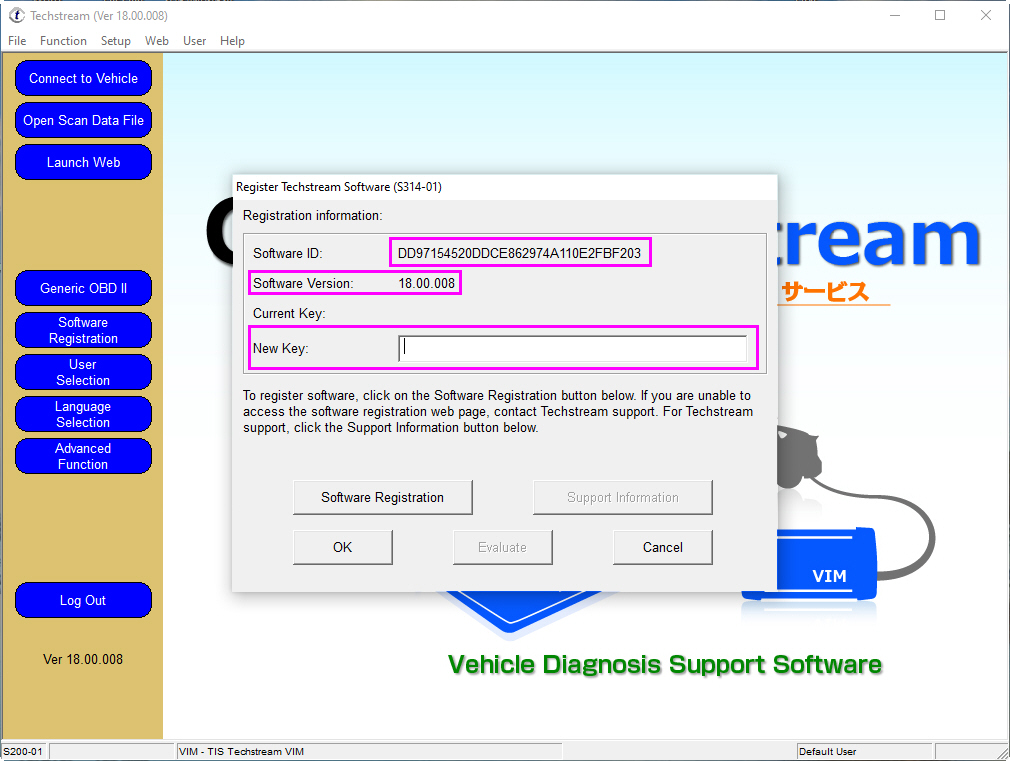Image resolution: width=1010 pixels, height=761 pixels.
Task: Cancel the registration dialog
Action: 663,547
